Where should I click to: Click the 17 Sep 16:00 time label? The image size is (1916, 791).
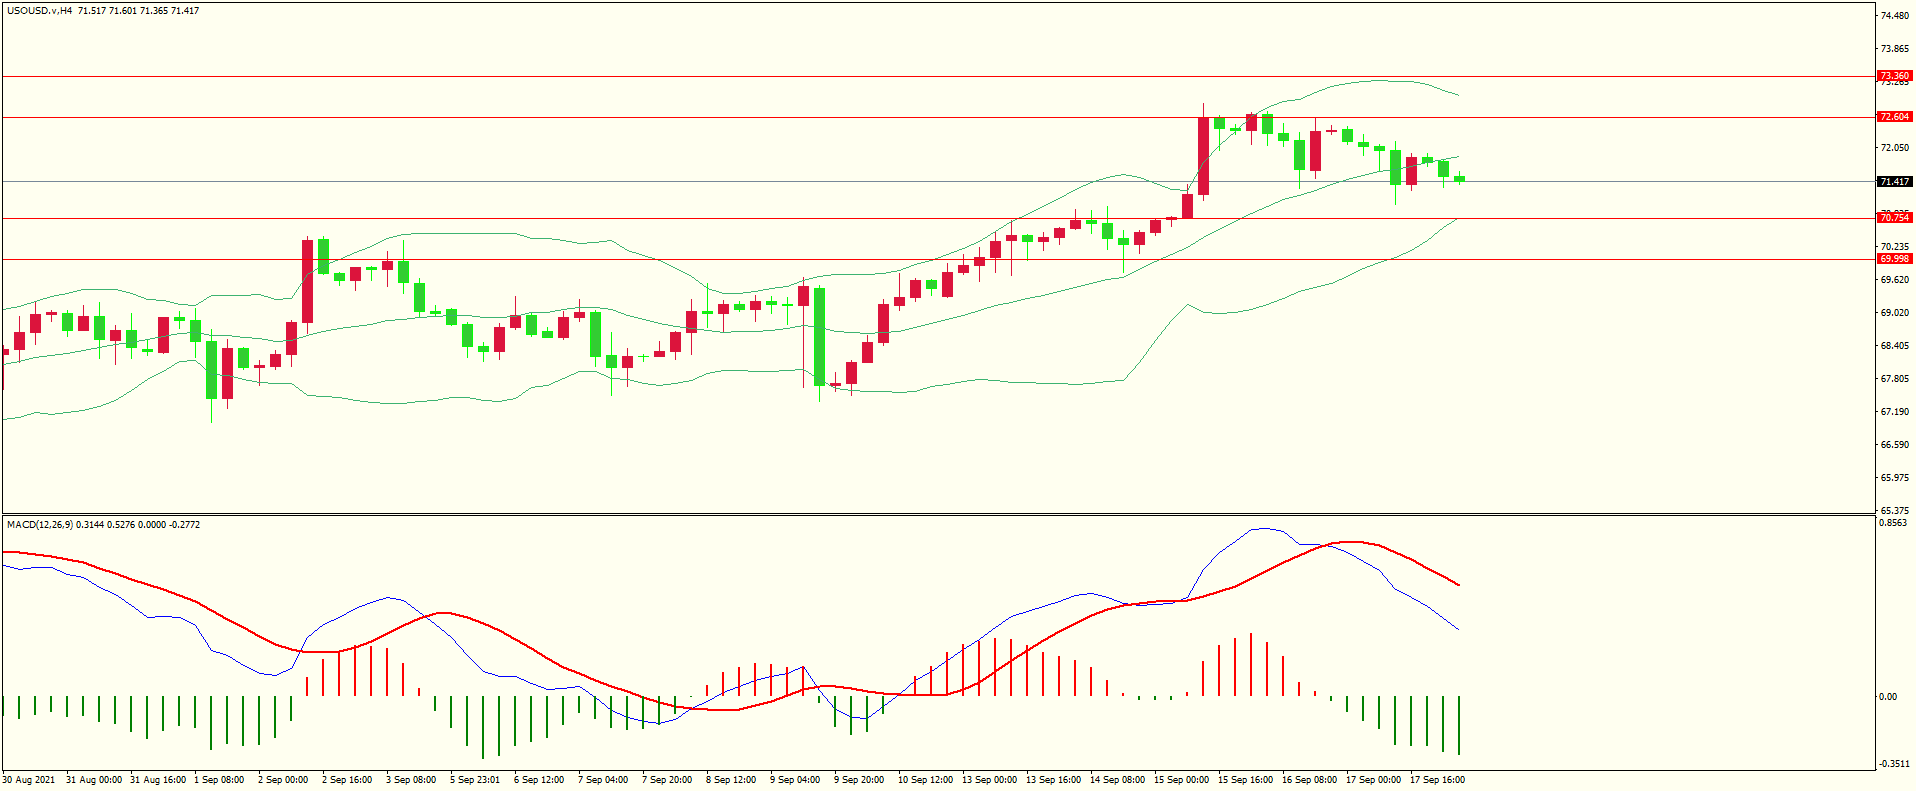(1438, 780)
